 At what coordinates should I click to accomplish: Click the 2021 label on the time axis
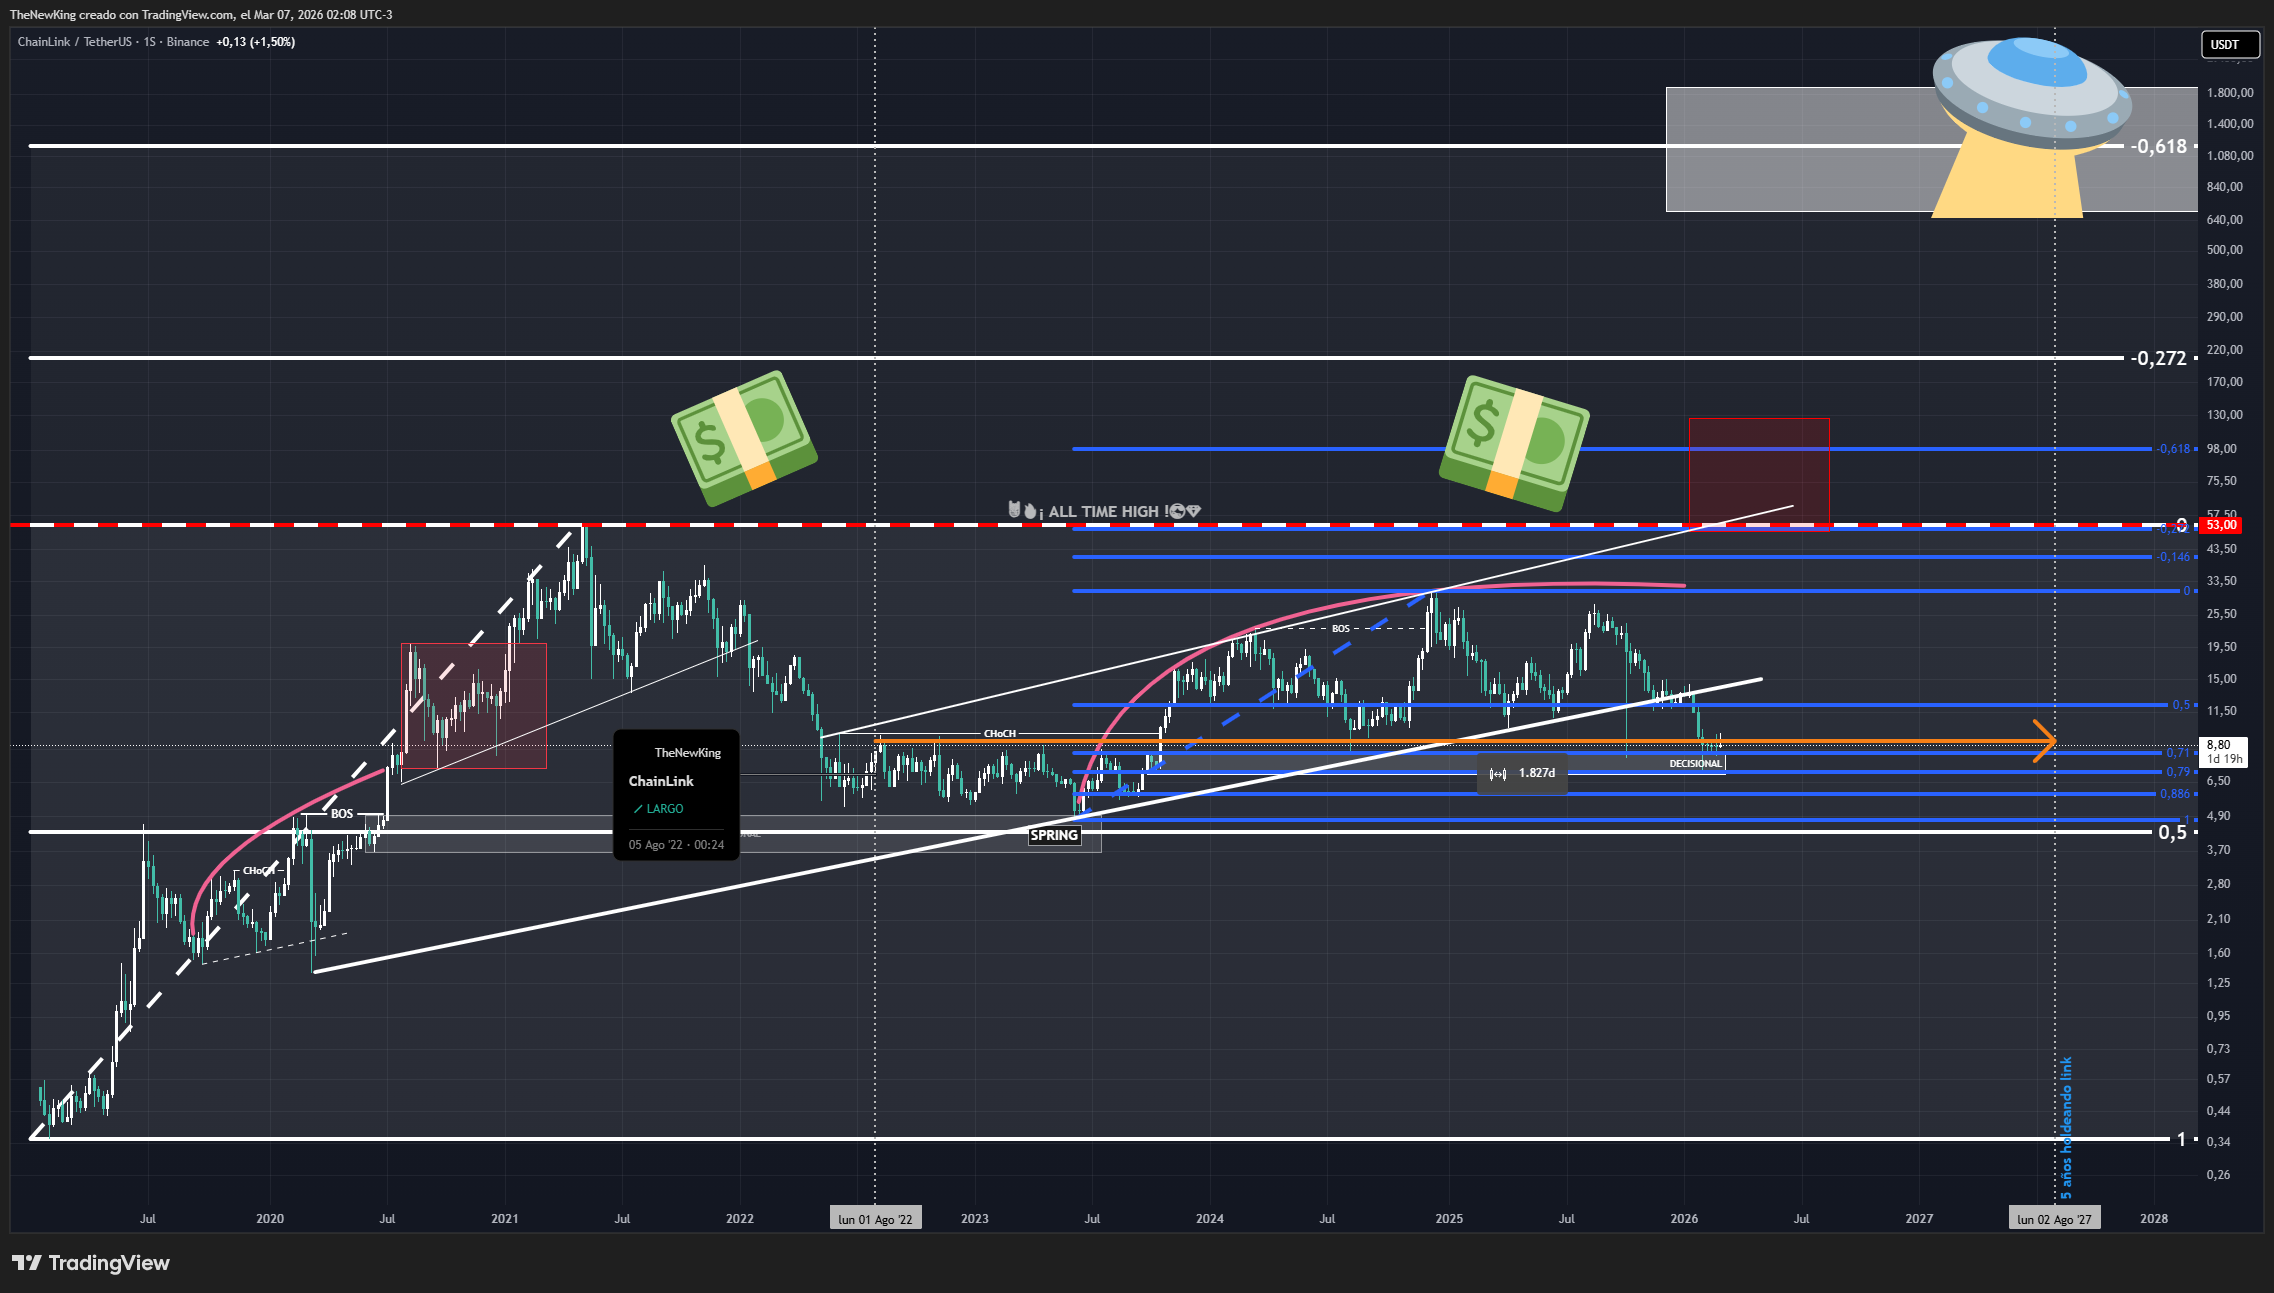505,1219
